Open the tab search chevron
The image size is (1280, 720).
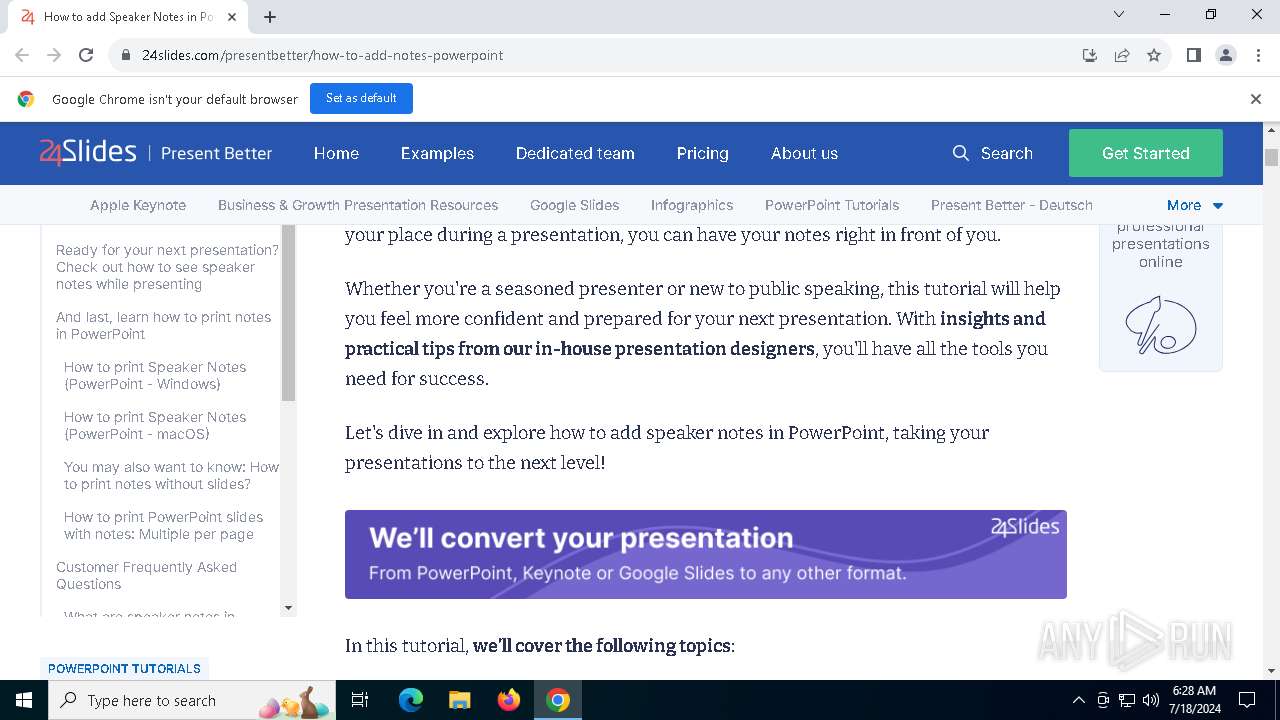point(1119,14)
